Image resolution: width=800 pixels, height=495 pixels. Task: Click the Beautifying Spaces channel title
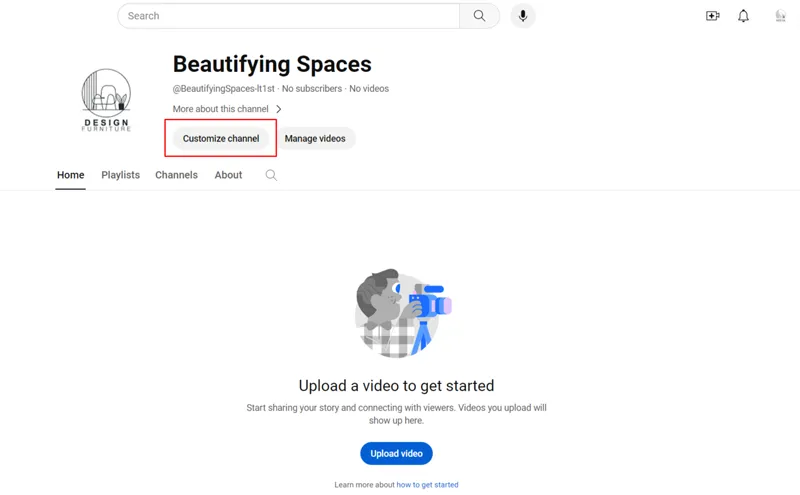[x=272, y=64]
